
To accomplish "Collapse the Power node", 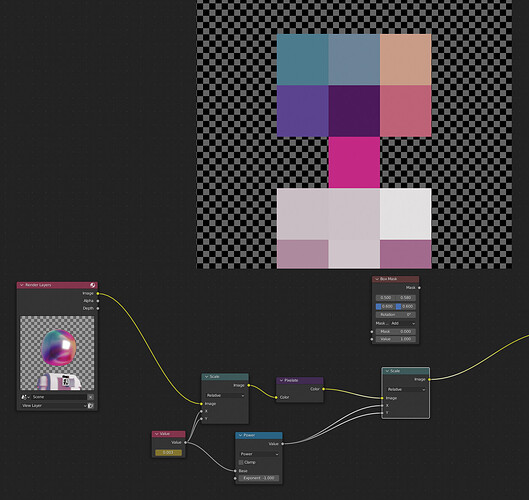I will pyautogui.click(x=241, y=435).
